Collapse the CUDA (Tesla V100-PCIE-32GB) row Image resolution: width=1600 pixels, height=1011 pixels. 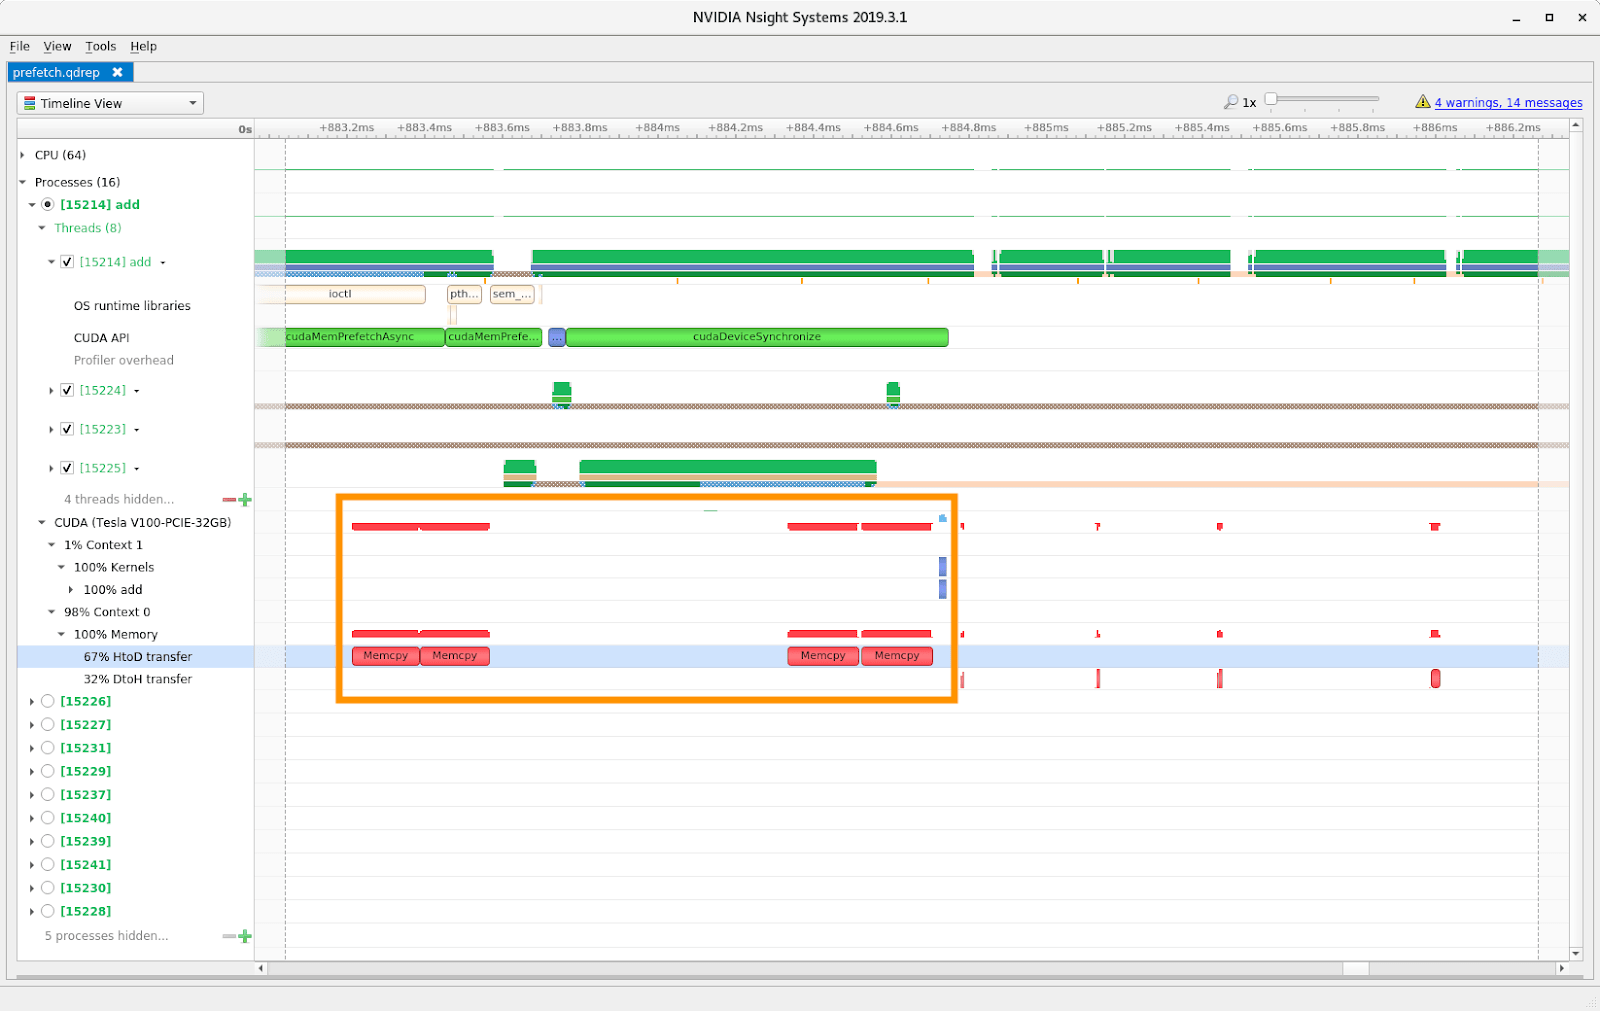click(42, 523)
